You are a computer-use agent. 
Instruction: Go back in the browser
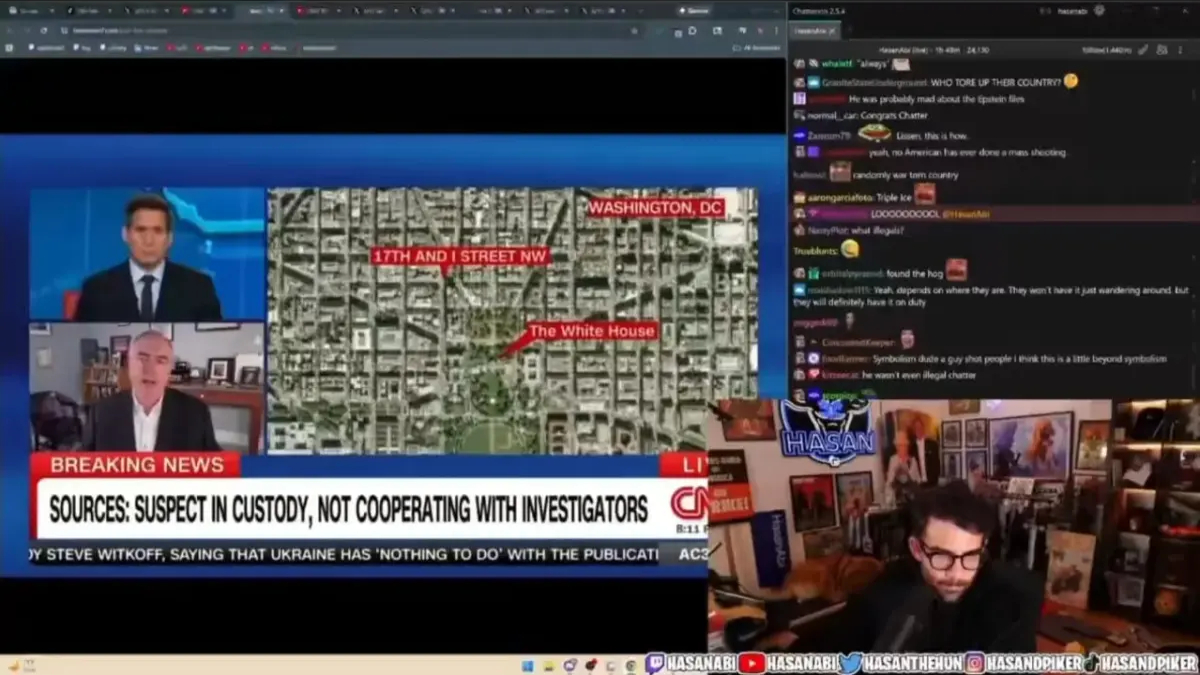coord(10,31)
